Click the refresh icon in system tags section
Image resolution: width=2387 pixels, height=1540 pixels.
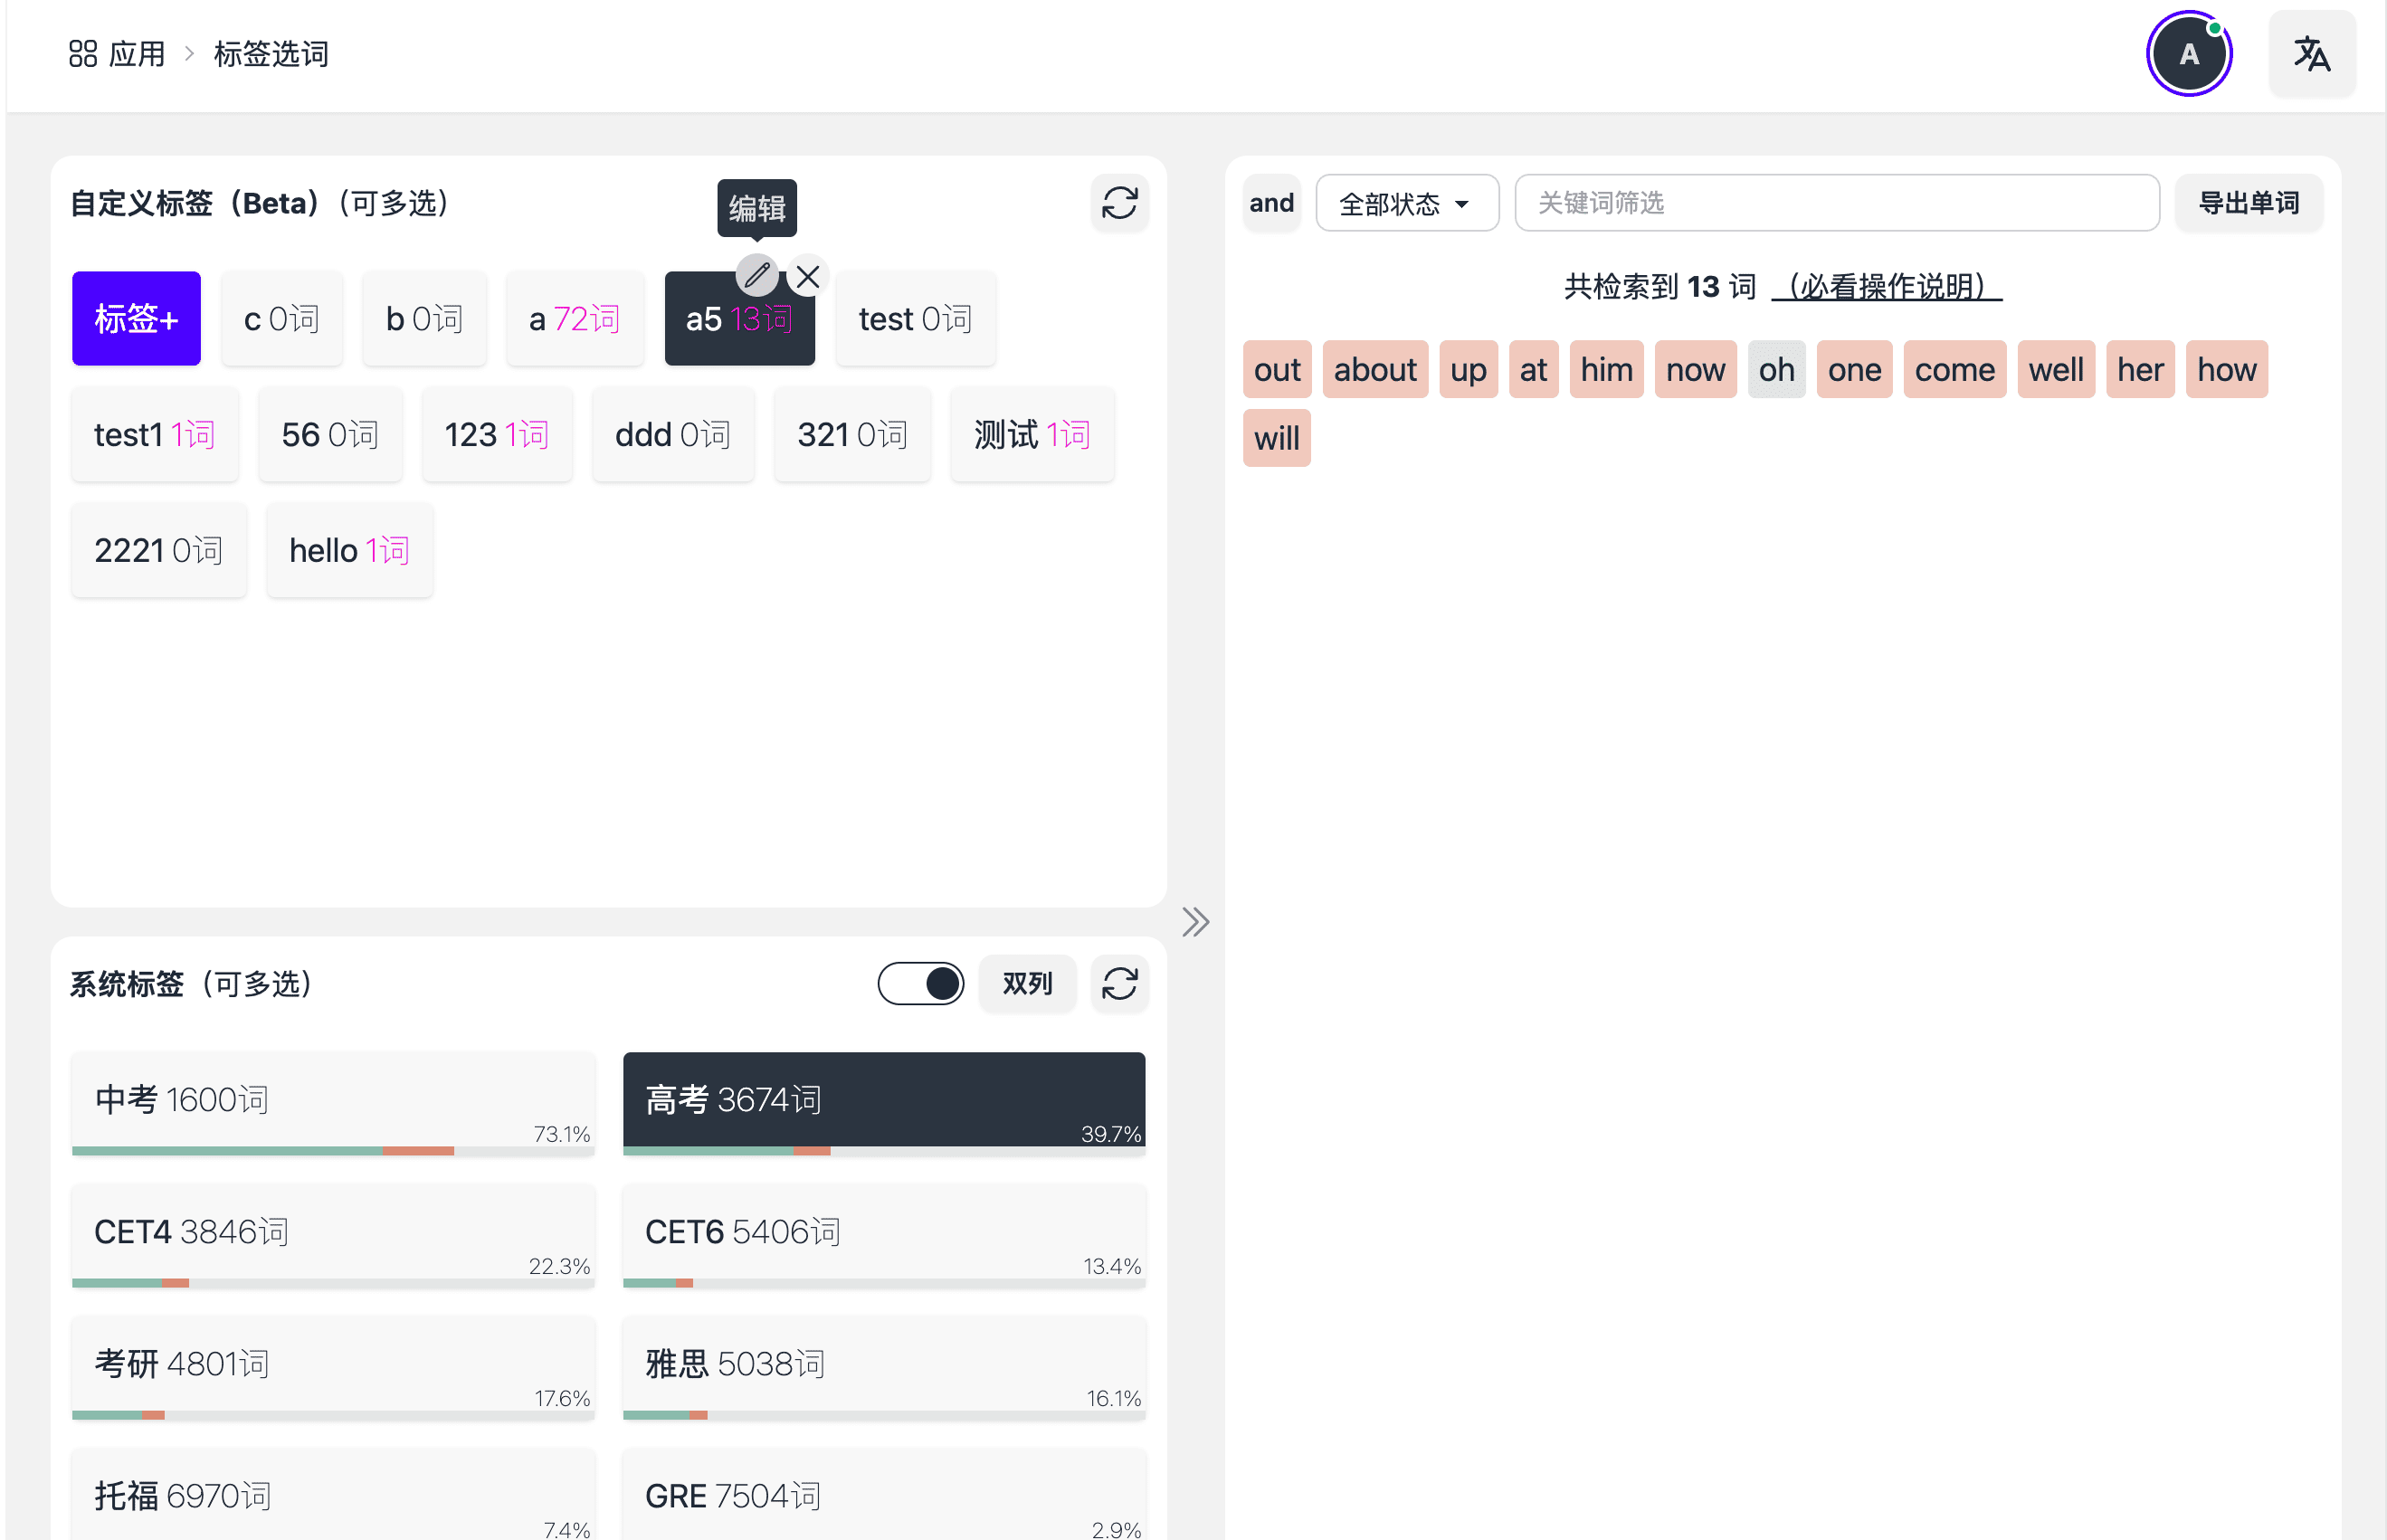1120,985
